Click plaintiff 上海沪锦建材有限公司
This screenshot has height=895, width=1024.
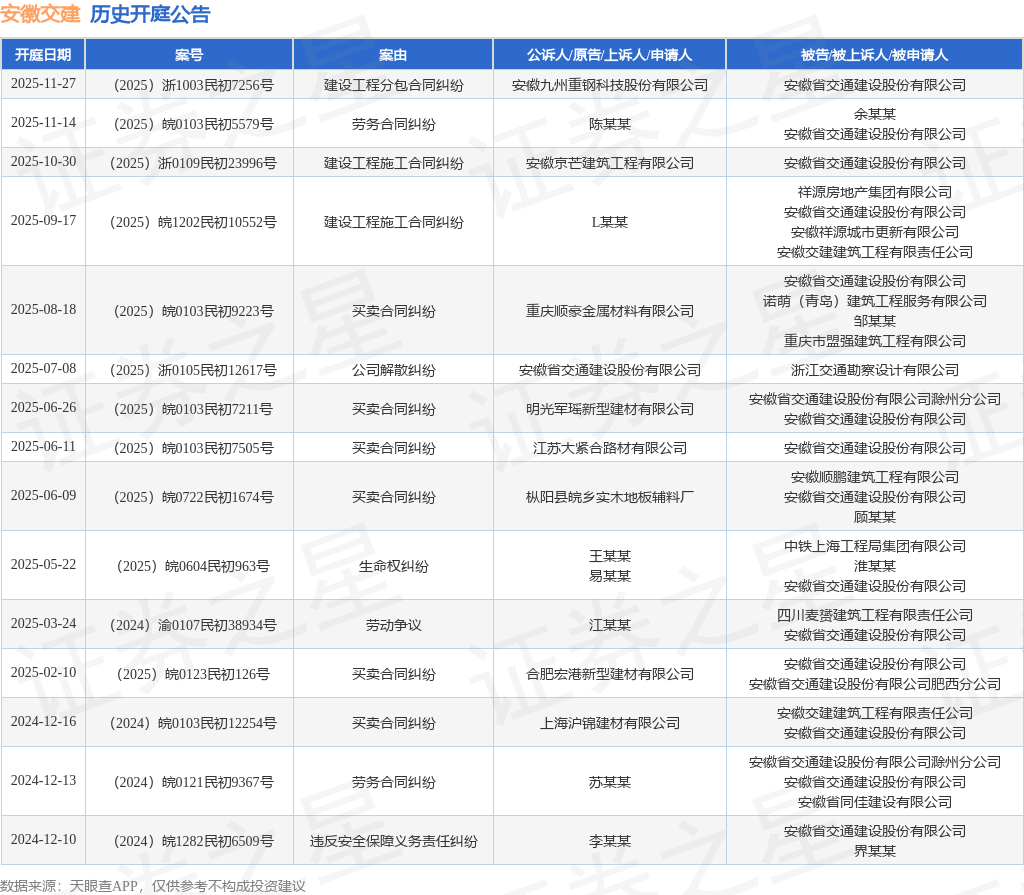pyautogui.click(x=609, y=723)
